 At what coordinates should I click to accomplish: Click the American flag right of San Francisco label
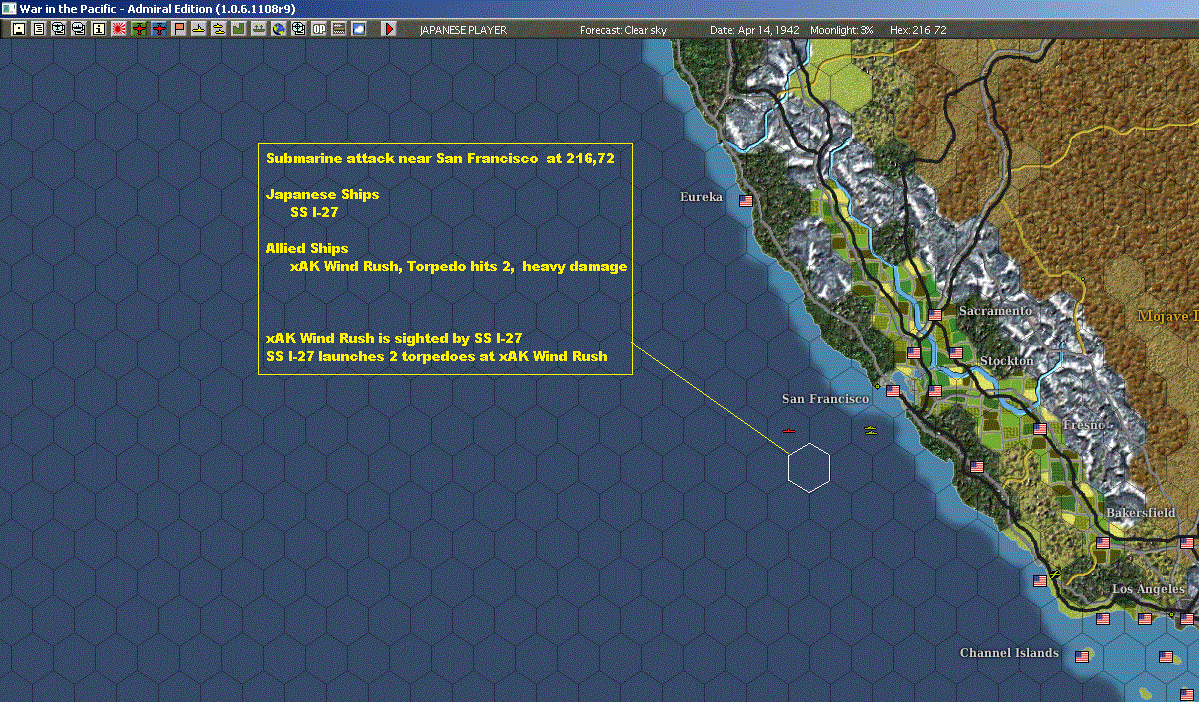(x=892, y=391)
